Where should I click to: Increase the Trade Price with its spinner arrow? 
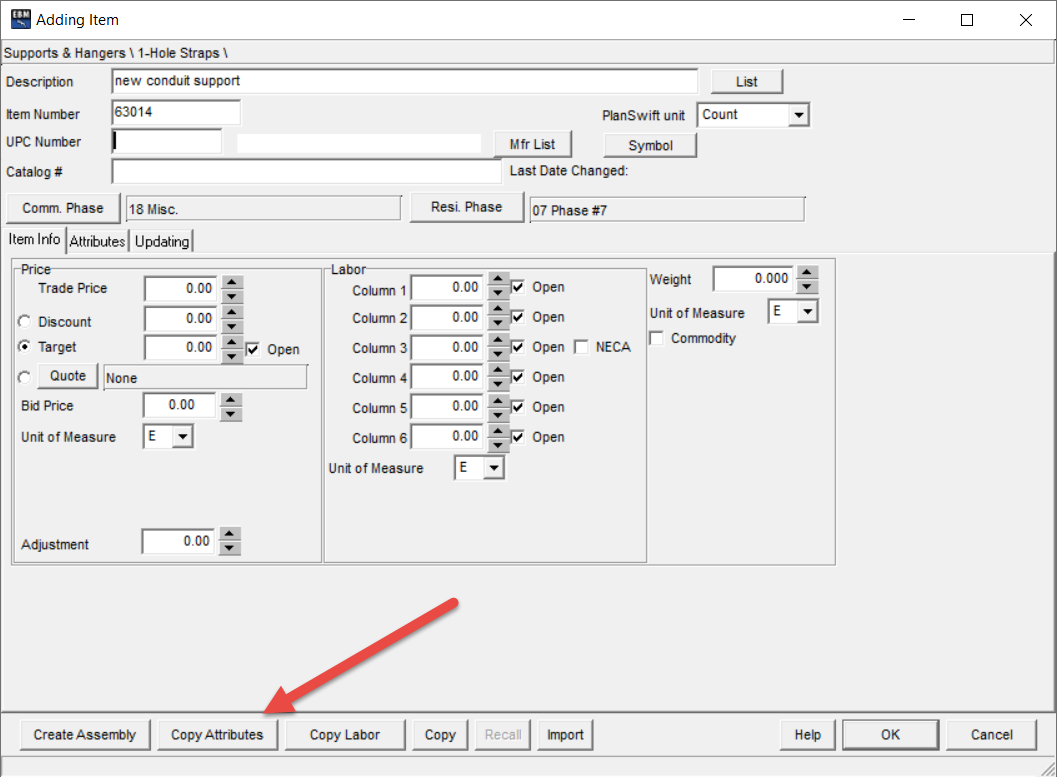pos(231,283)
